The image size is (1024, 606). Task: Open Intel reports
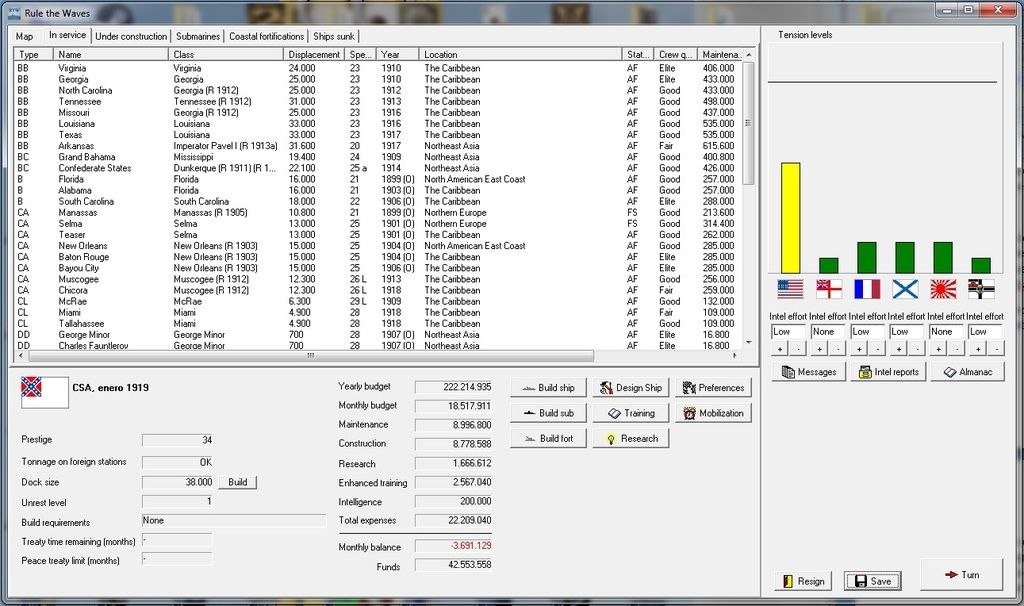(x=888, y=372)
